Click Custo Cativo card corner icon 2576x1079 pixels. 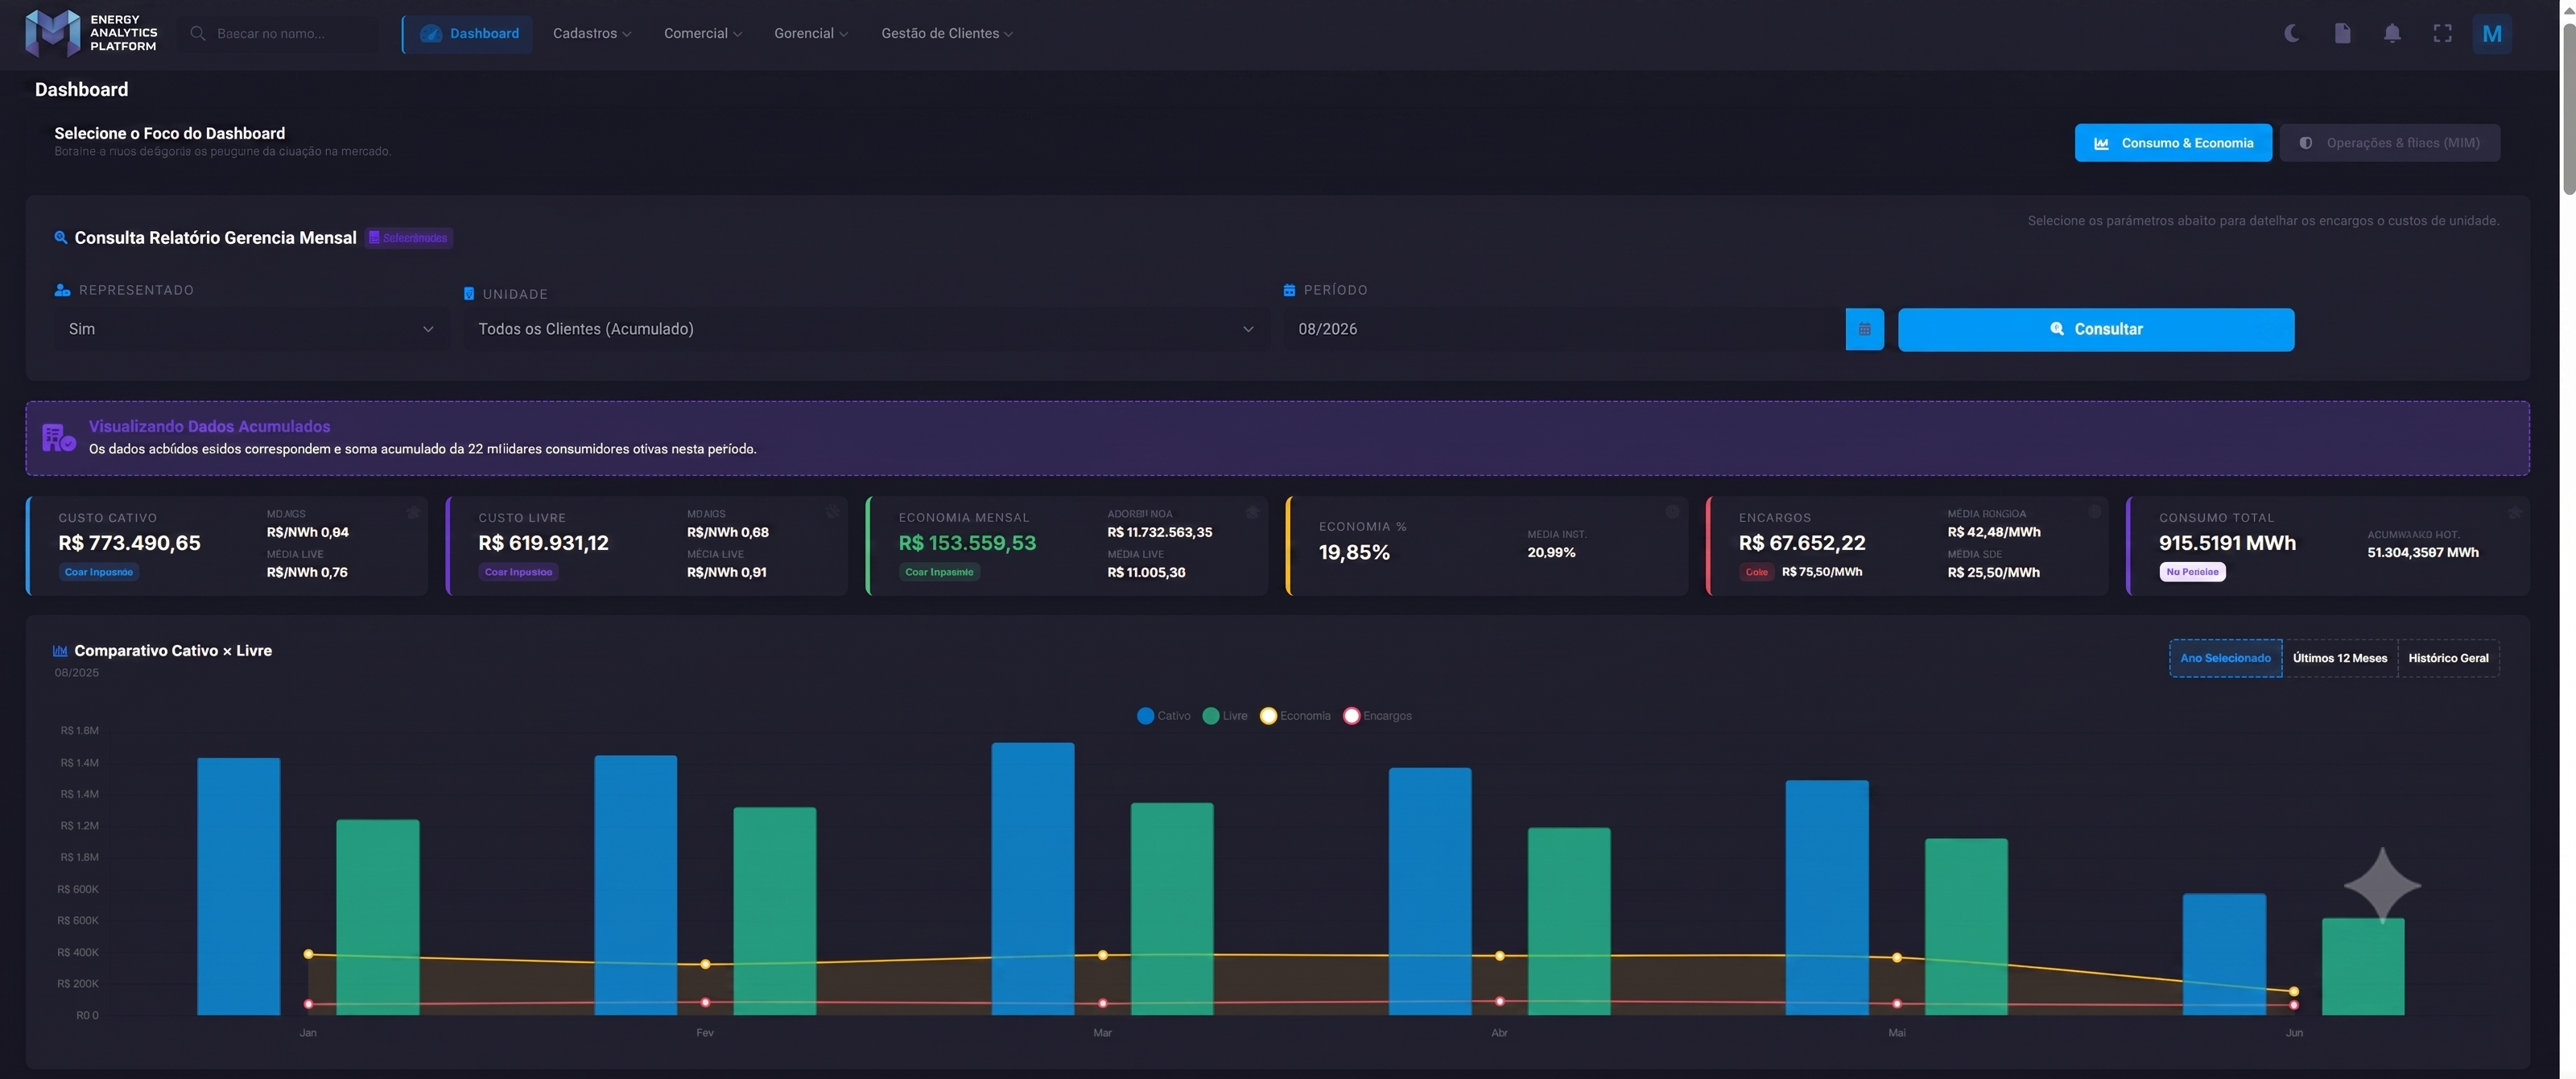(x=413, y=512)
